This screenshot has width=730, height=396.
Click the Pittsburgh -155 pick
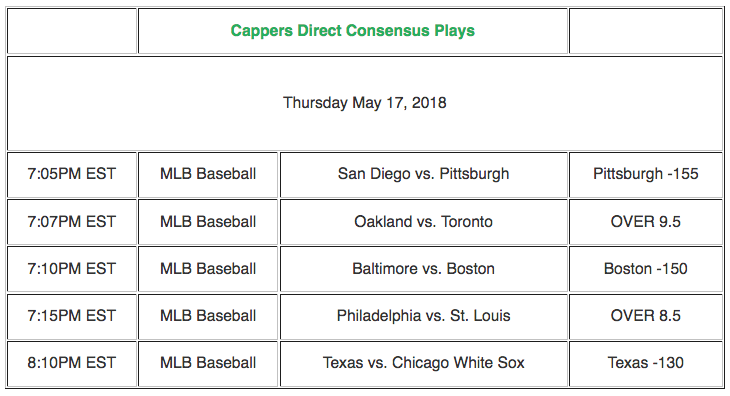pos(645,174)
